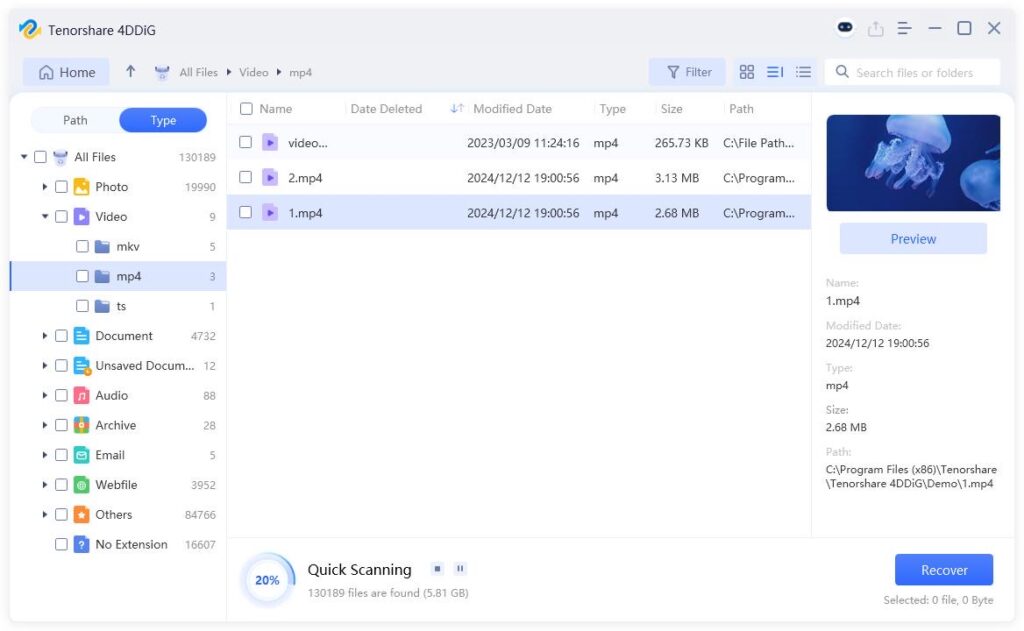1024x631 pixels.
Task: Select all files with header checkbox
Action: 246,108
